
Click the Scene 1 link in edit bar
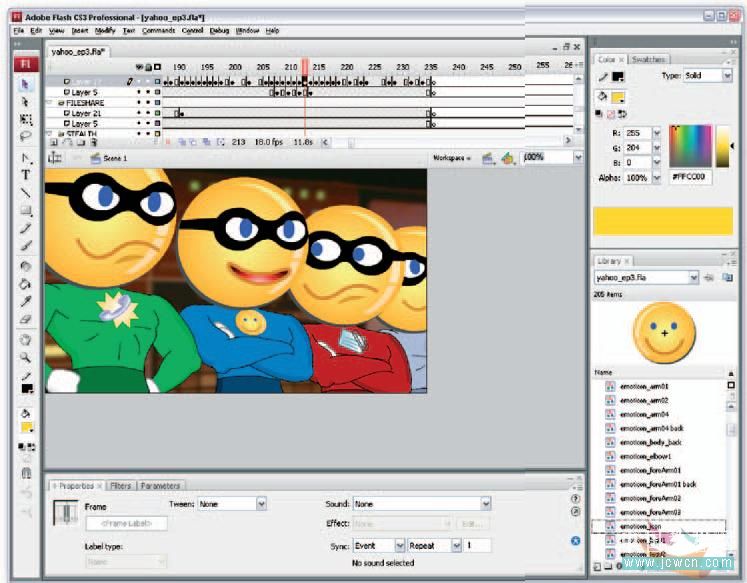tap(115, 158)
